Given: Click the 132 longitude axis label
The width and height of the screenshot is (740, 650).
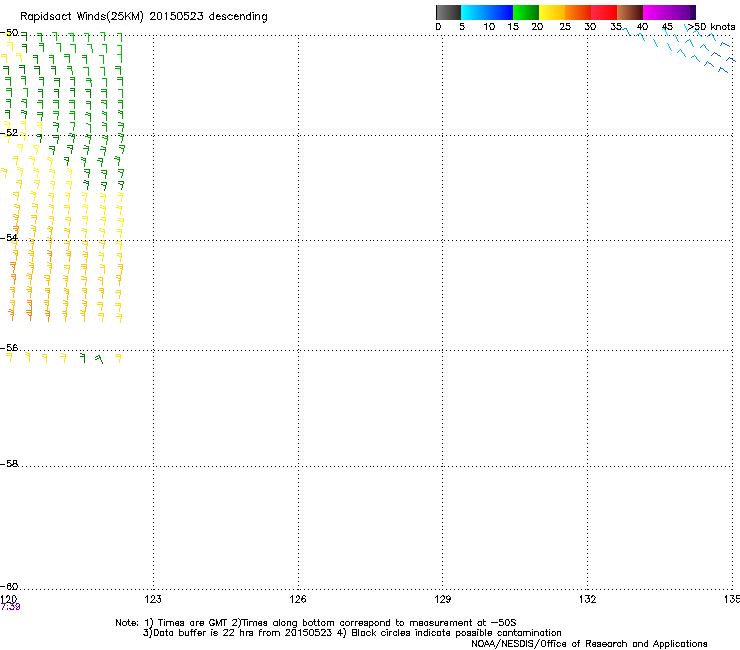Looking at the screenshot, I should pyautogui.click(x=588, y=599).
